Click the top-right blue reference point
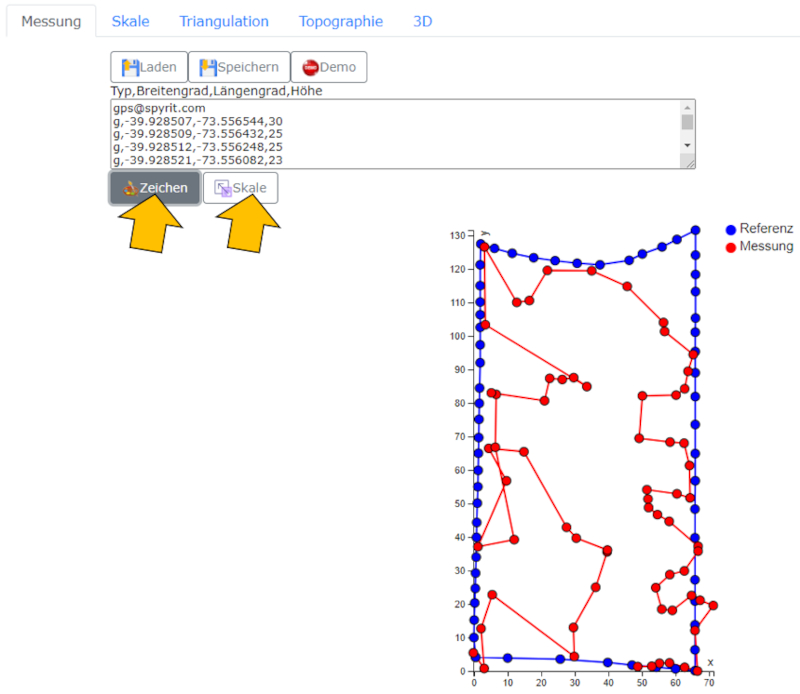Viewport: 800px width, 694px height. [x=695, y=231]
